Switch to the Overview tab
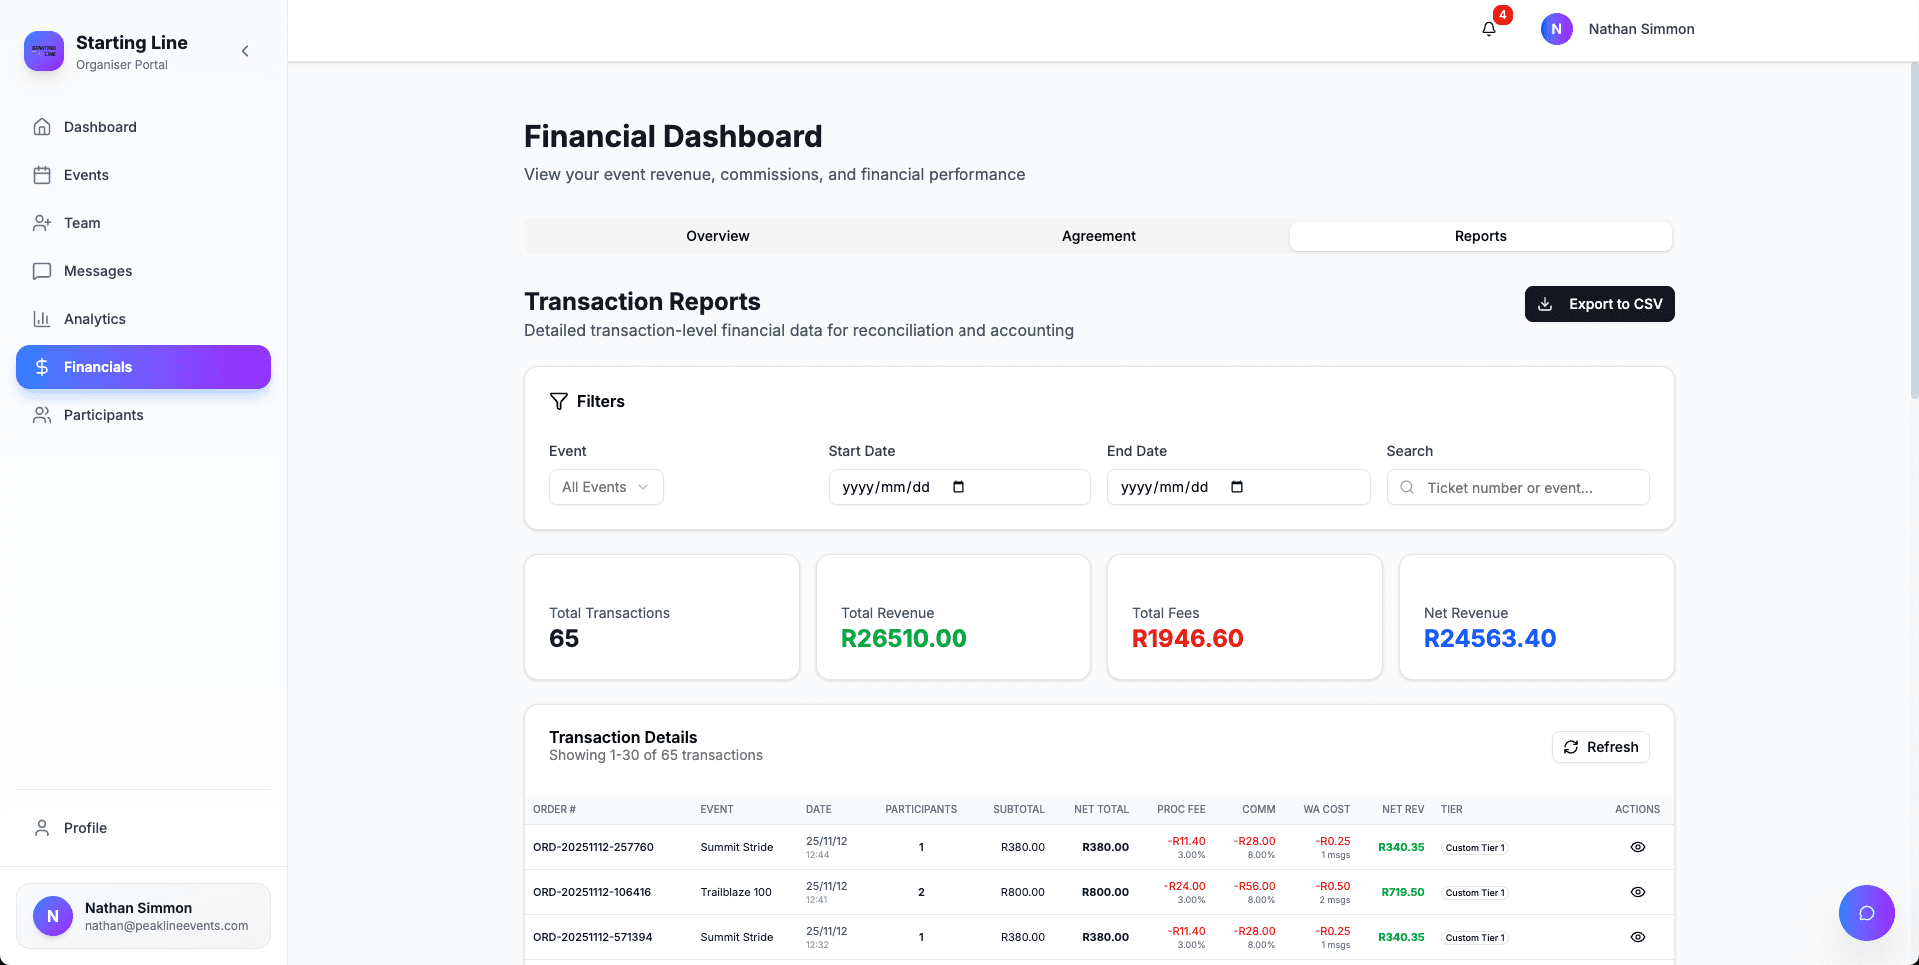 (x=717, y=236)
